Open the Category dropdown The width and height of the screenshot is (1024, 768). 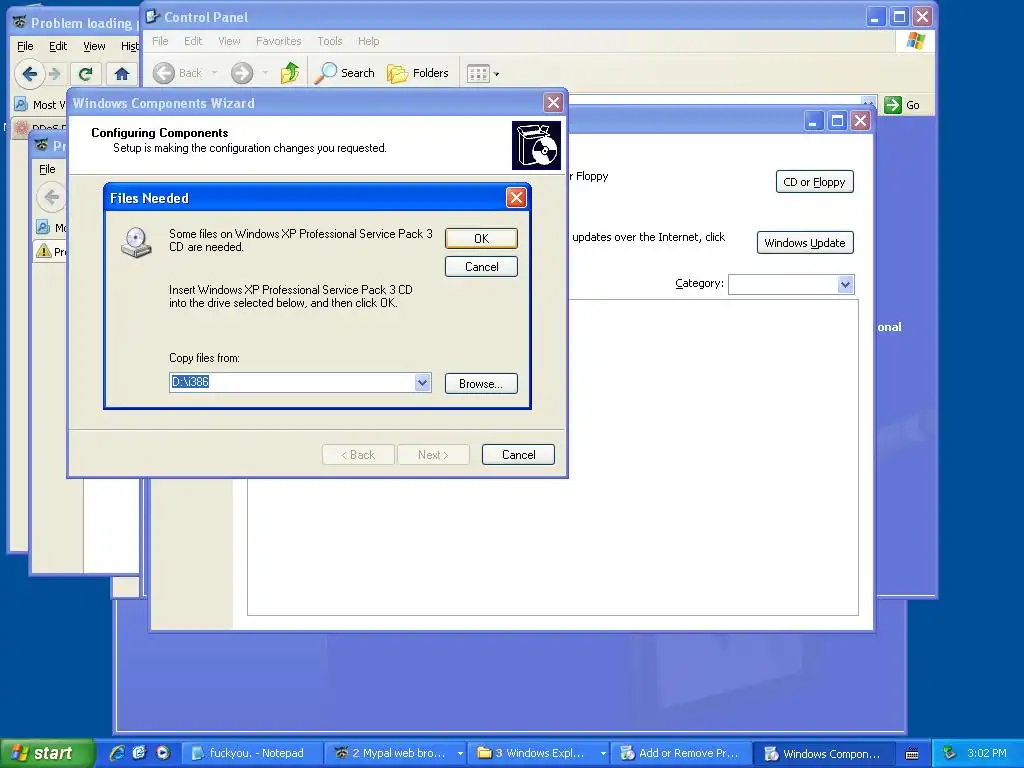point(845,284)
